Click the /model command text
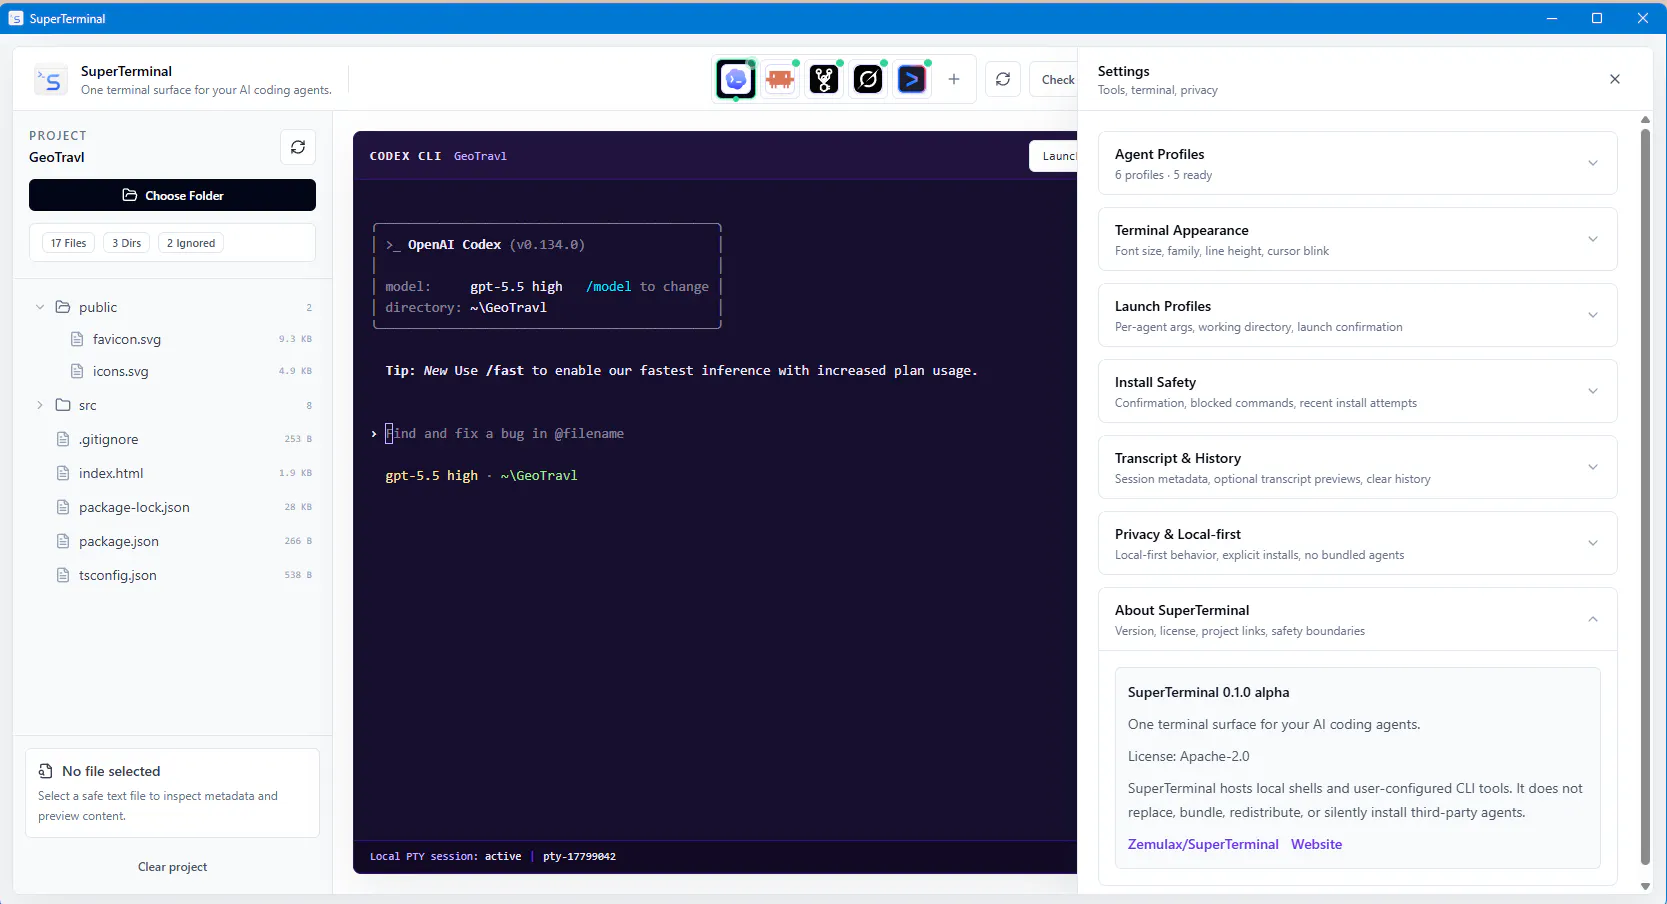The image size is (1667, 904). pyautogui.click(x=609, y=287)
